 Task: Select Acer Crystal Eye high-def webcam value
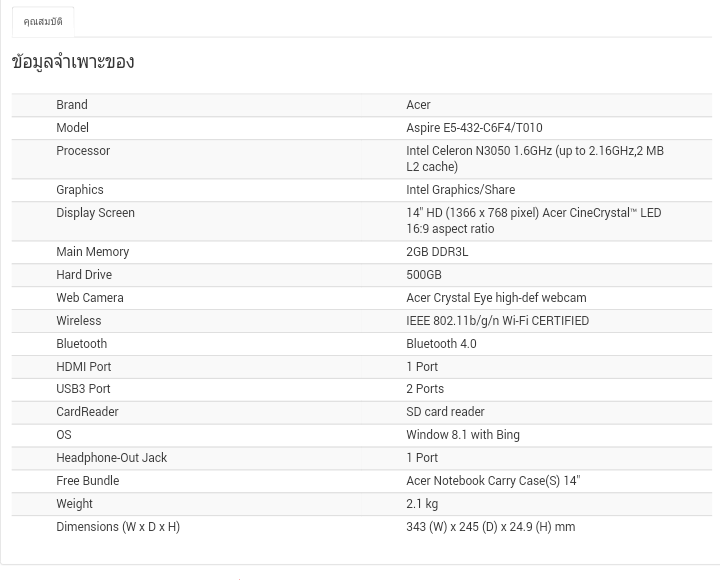[x=496, y=298]
